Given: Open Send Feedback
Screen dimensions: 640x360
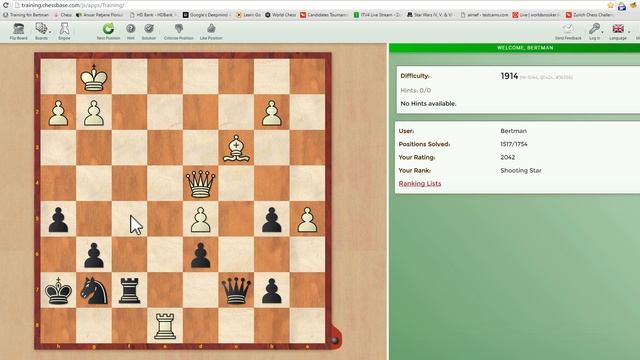Looking at the screenshot, I should [x=568, y=31].
